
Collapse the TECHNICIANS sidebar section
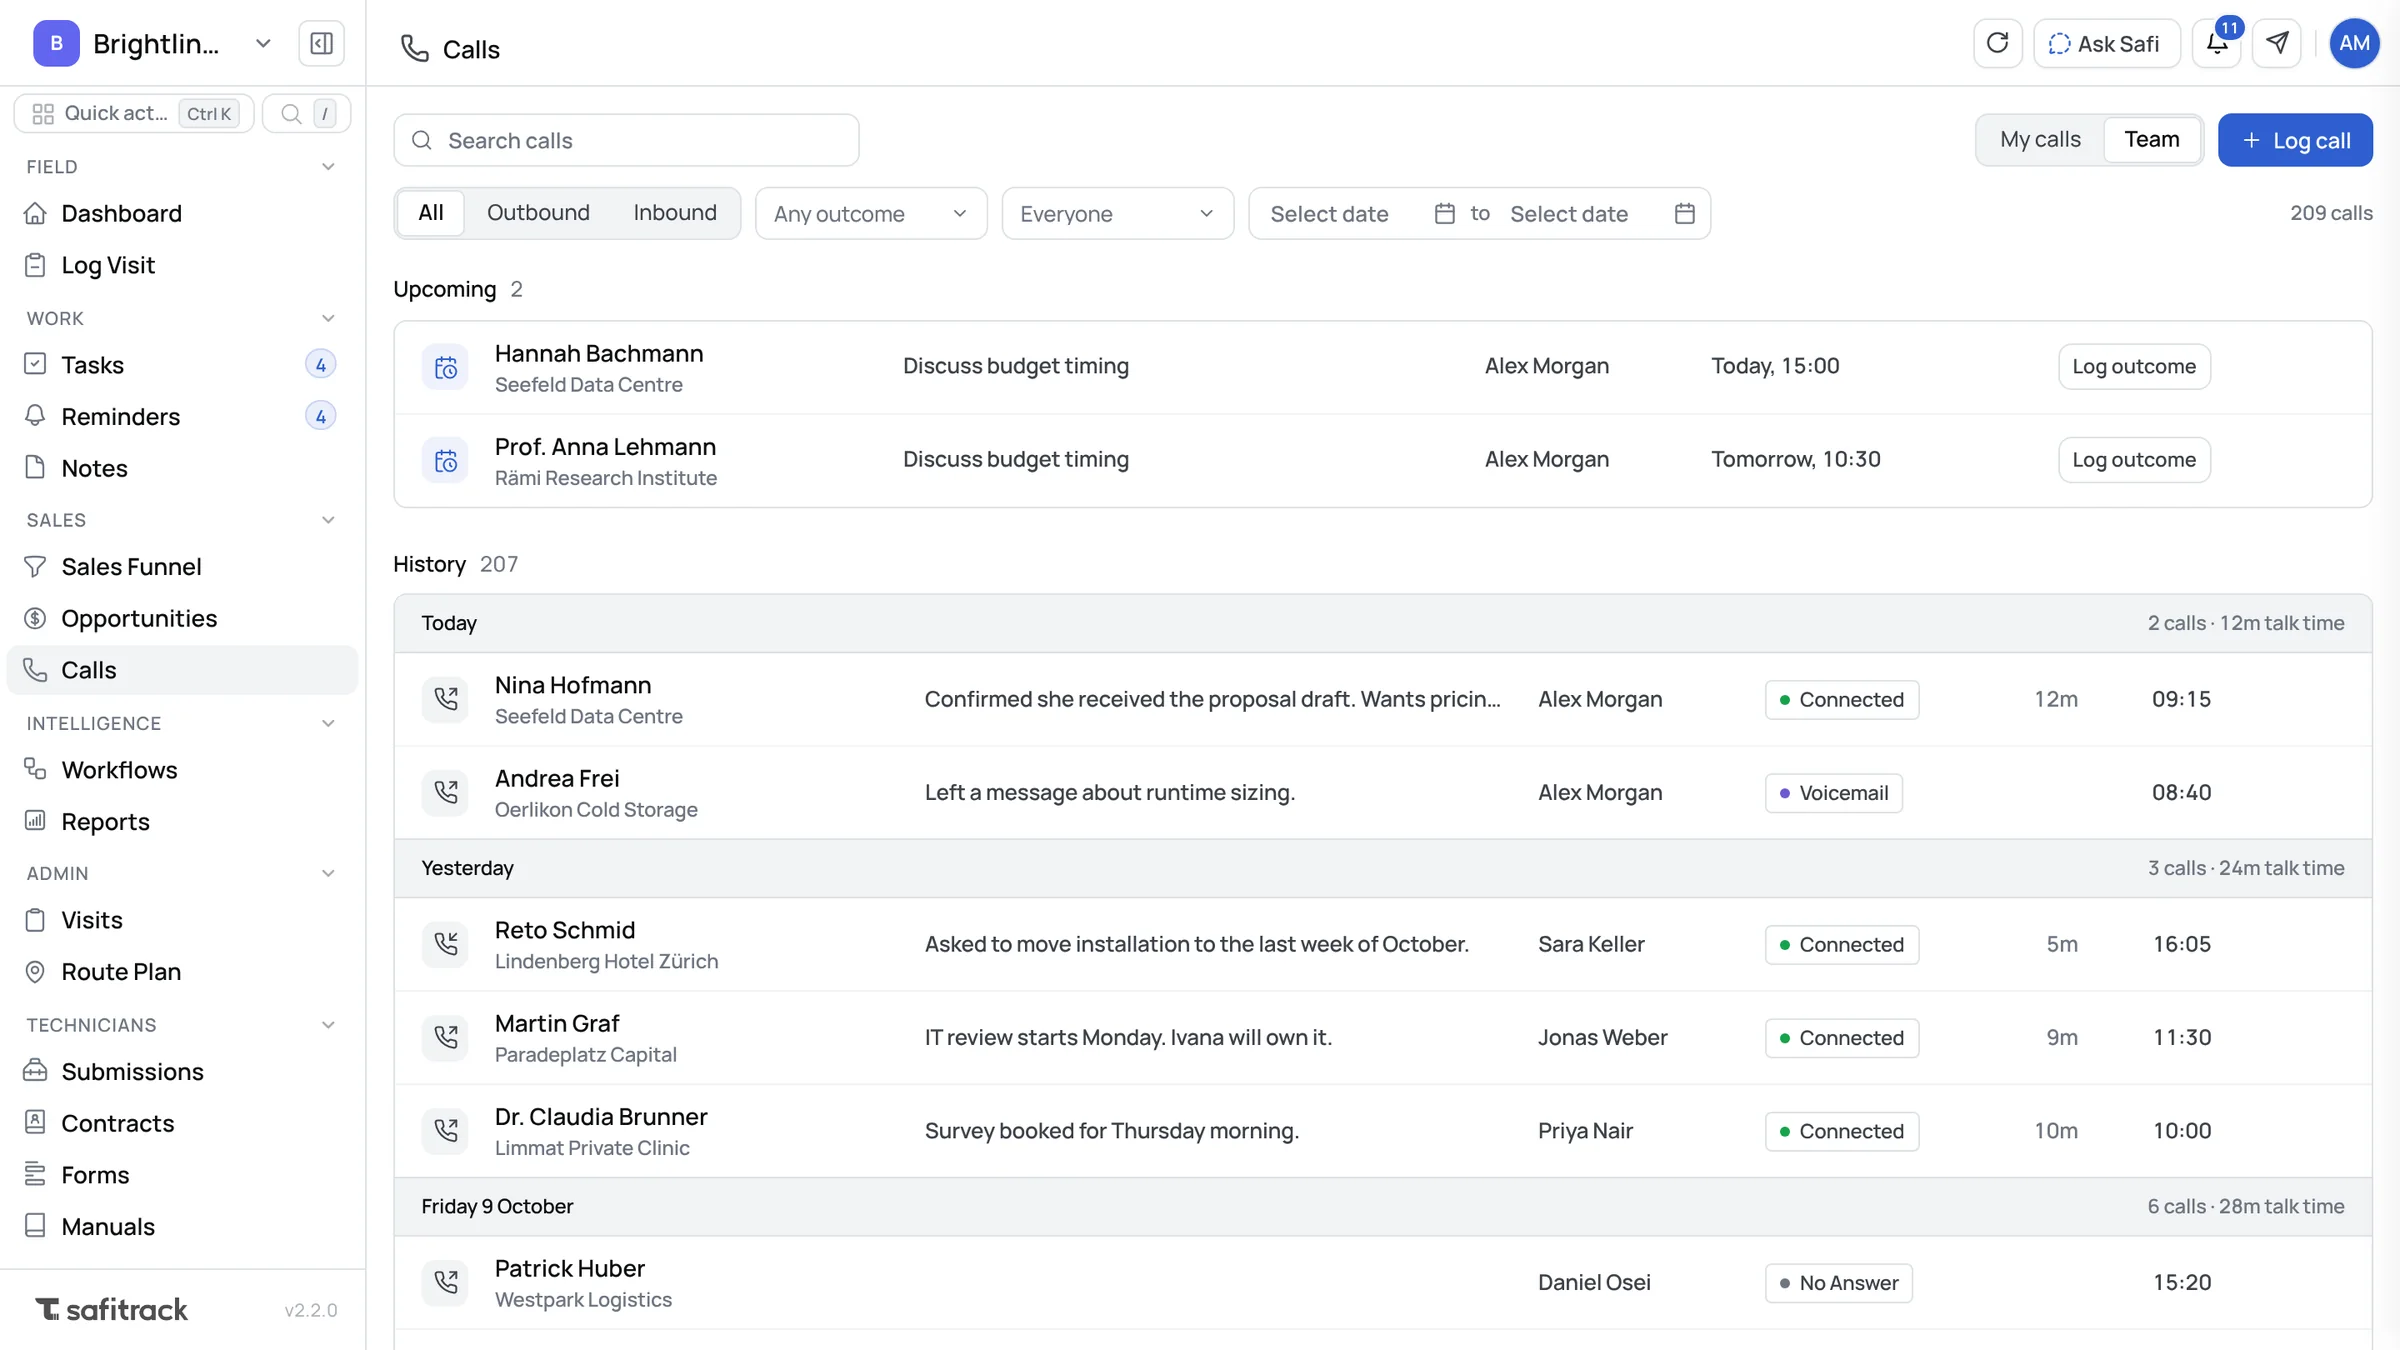[328, 1025]
